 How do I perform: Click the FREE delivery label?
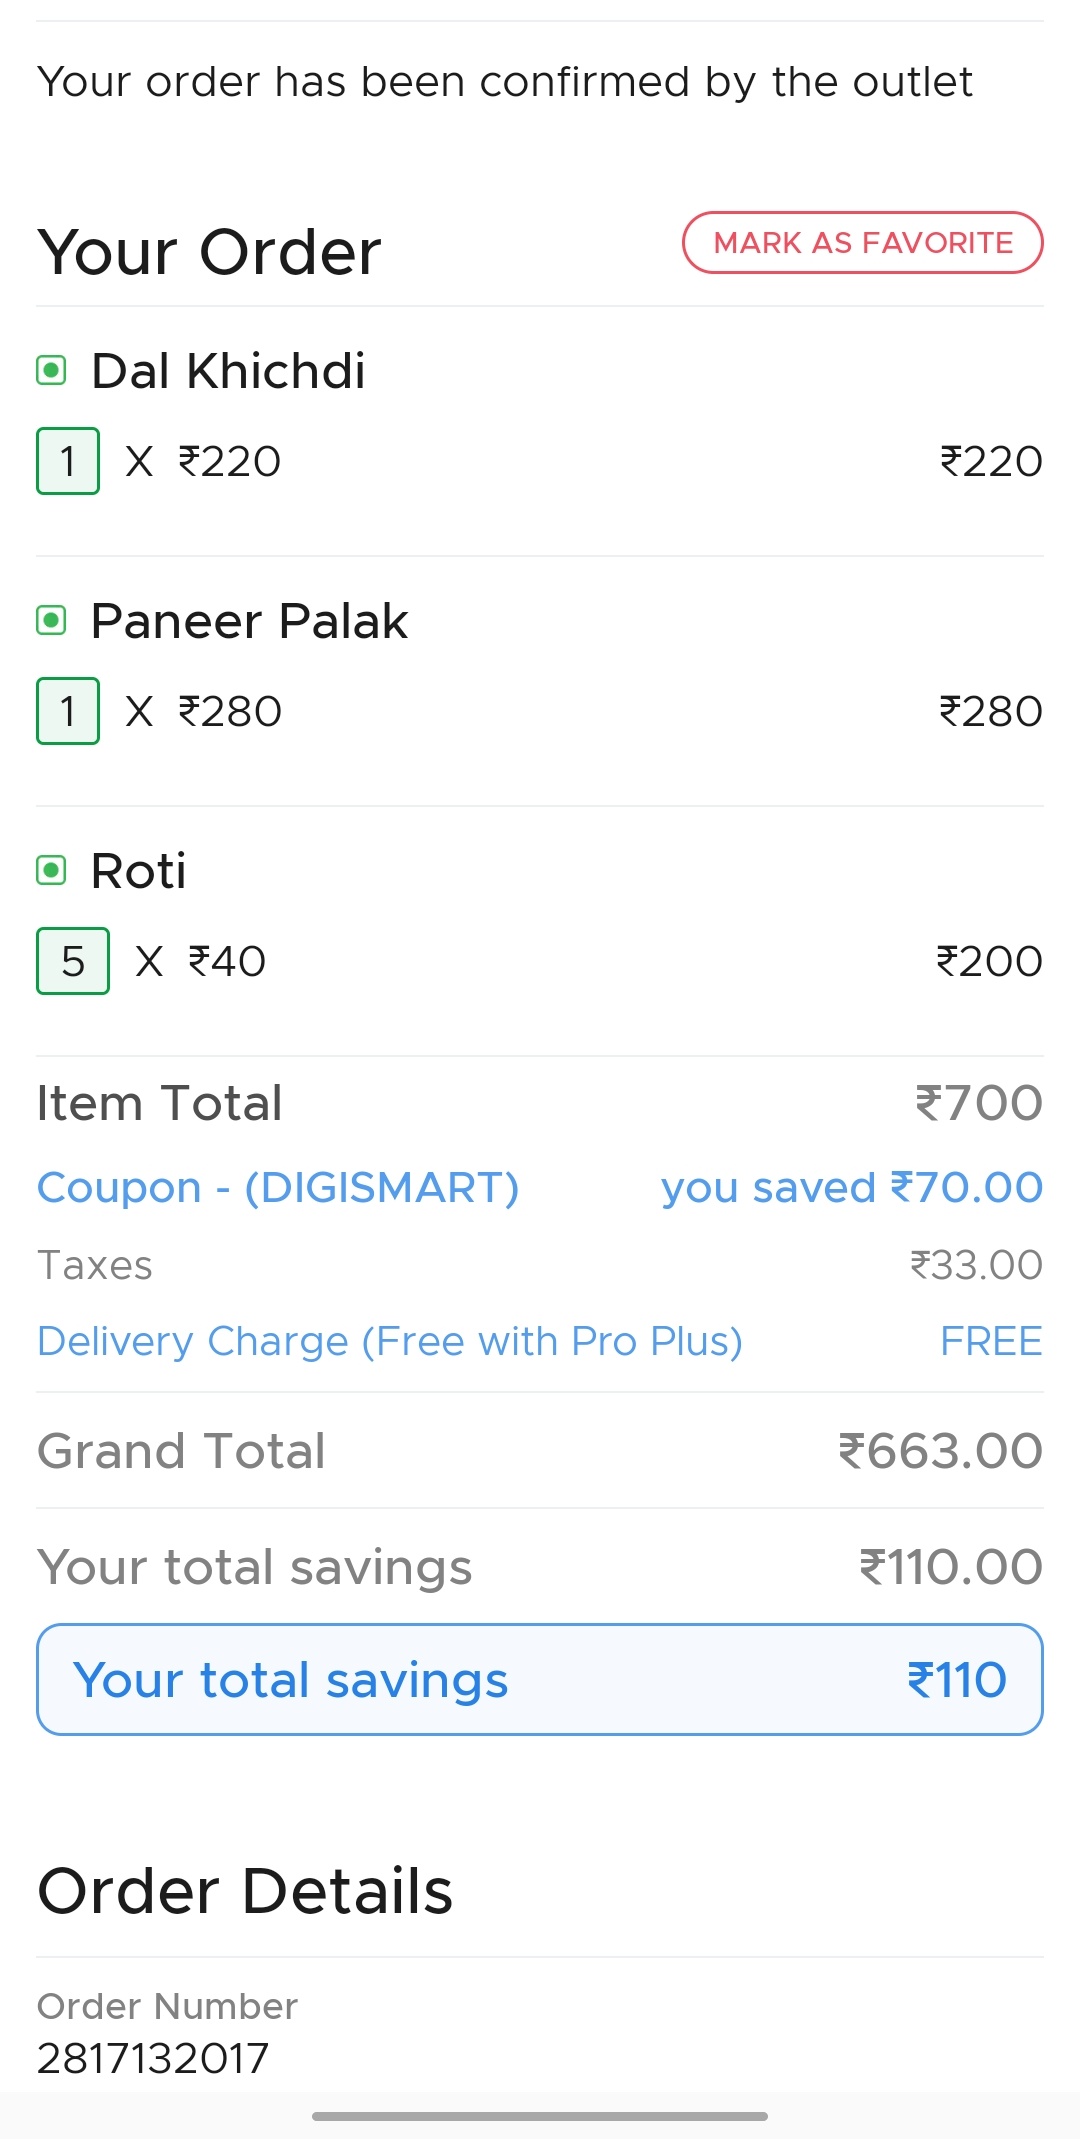click(991, 1341)
